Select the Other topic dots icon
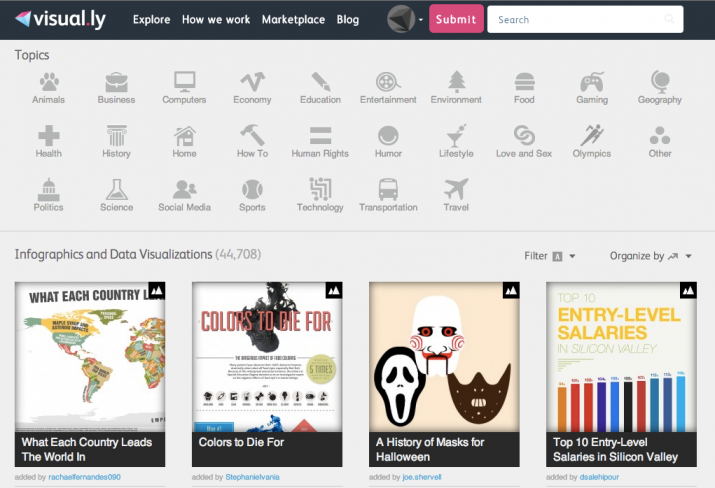The image size is (715, 488). tap(660, 135)
